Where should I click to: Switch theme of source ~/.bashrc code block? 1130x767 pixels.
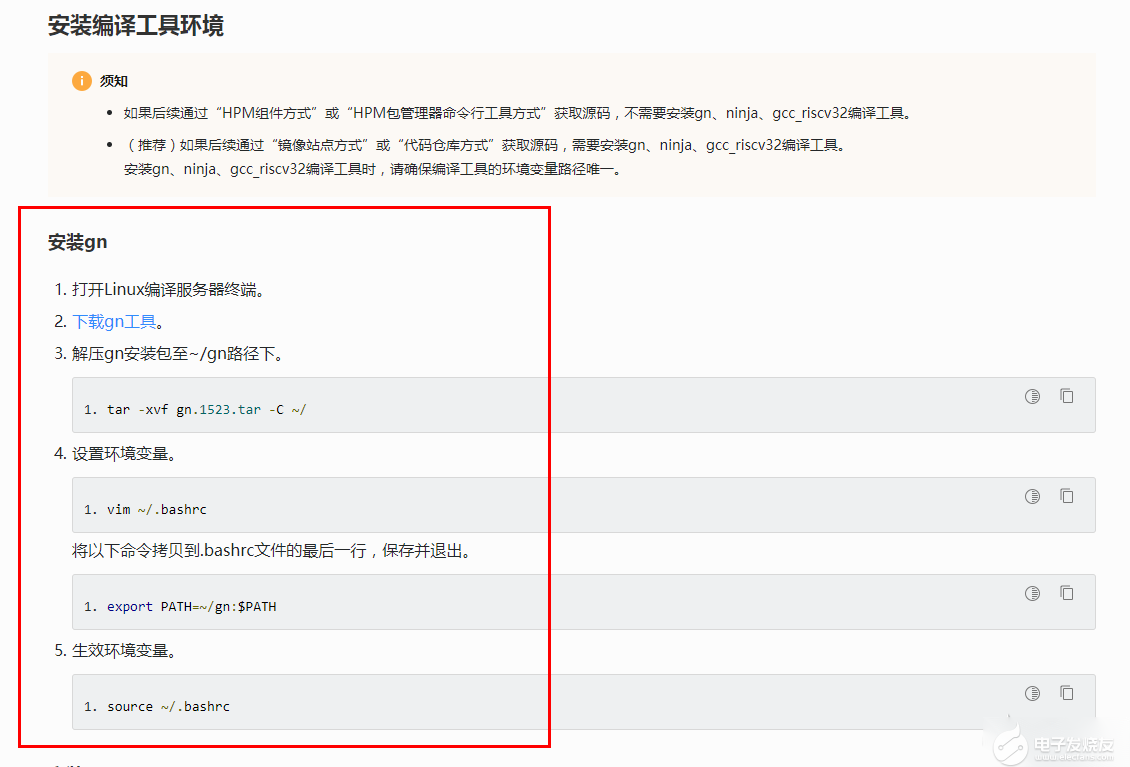point(1033,693)
